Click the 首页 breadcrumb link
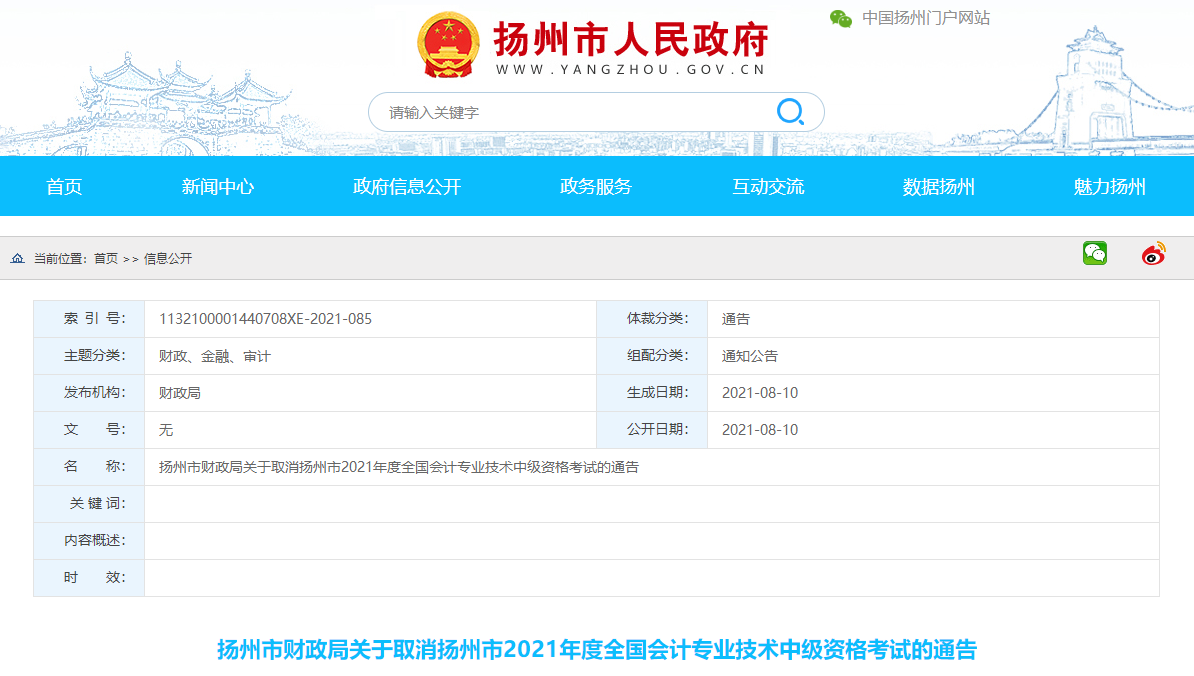Screen dimensions: 1194x676 (x=103, y=259)
